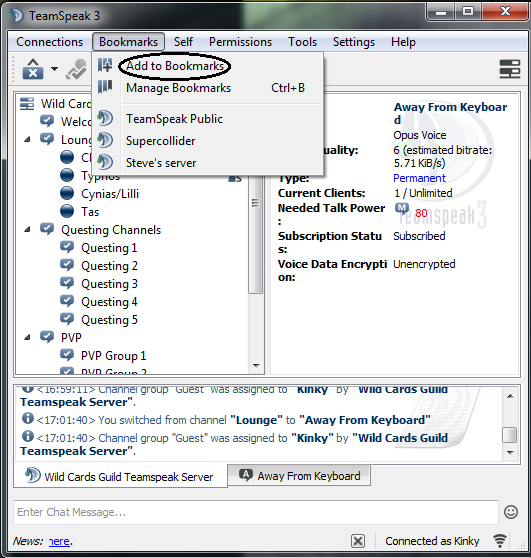This screenshot has height=558, width=531.
Task: Click the Questing 2 channel icon
Action: 67,265
